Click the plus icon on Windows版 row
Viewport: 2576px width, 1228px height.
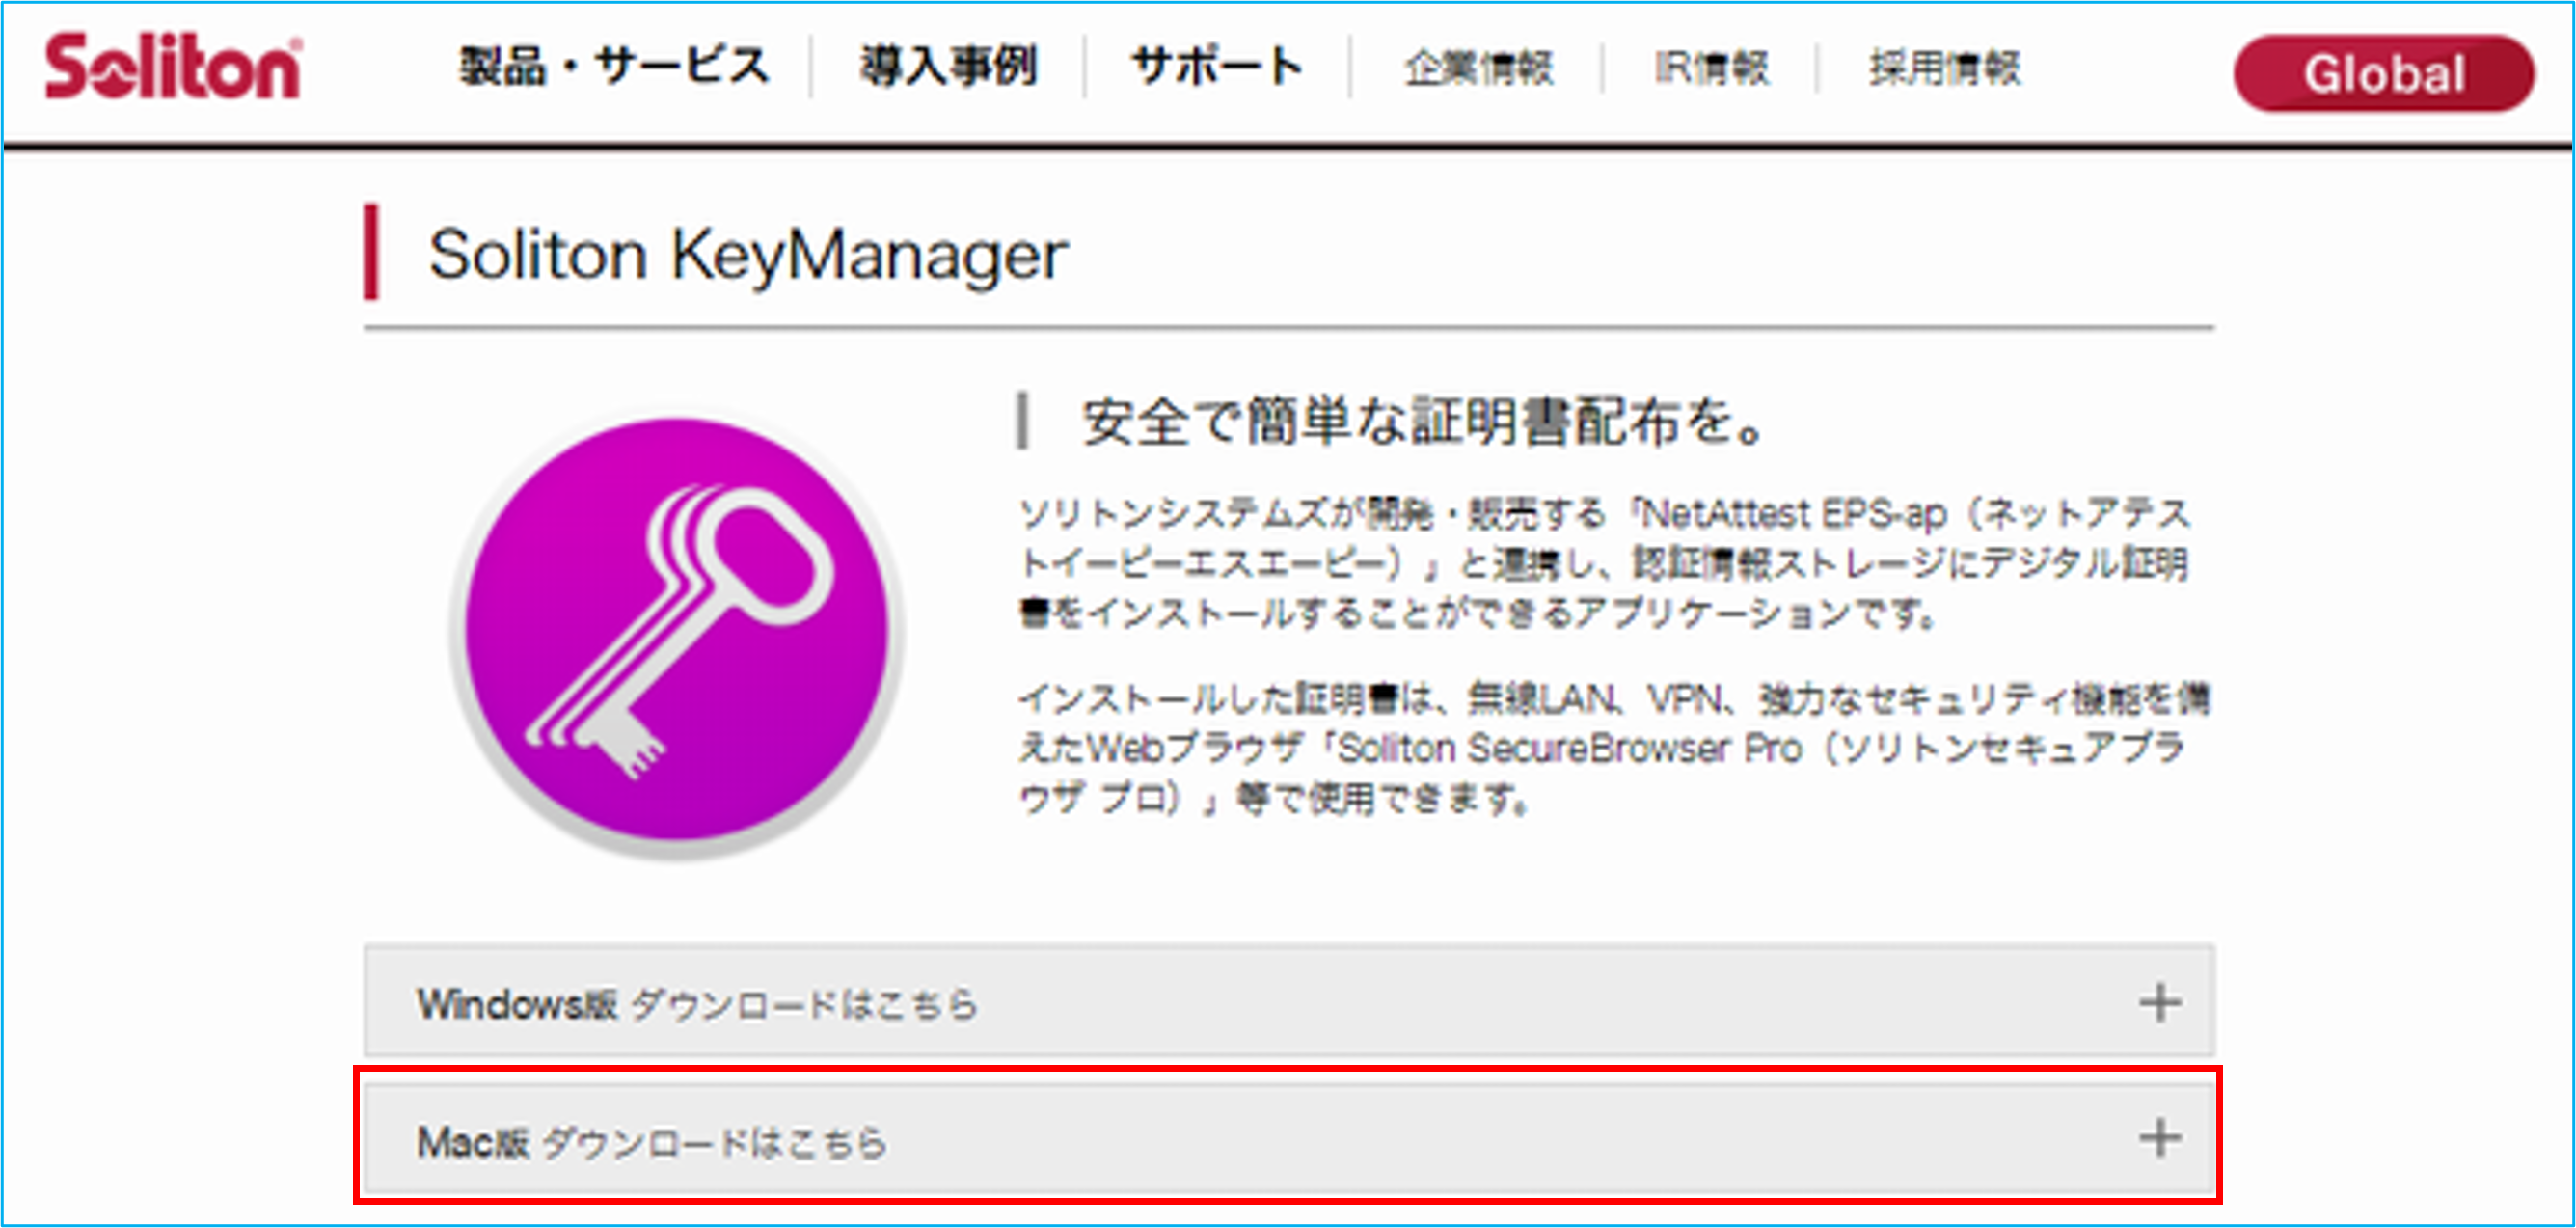pyautogui.click(x=2160, y=1002)
